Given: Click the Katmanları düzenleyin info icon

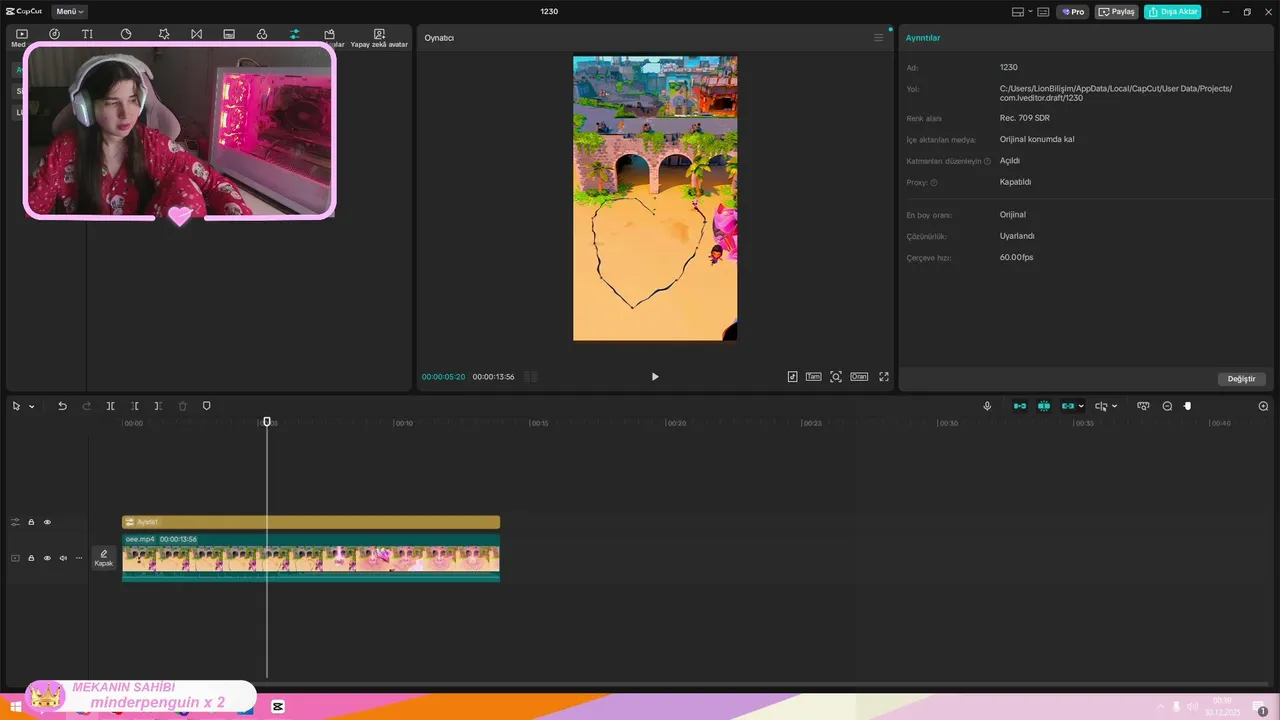Looking at the screenshot, I should [x=987, y=161].
